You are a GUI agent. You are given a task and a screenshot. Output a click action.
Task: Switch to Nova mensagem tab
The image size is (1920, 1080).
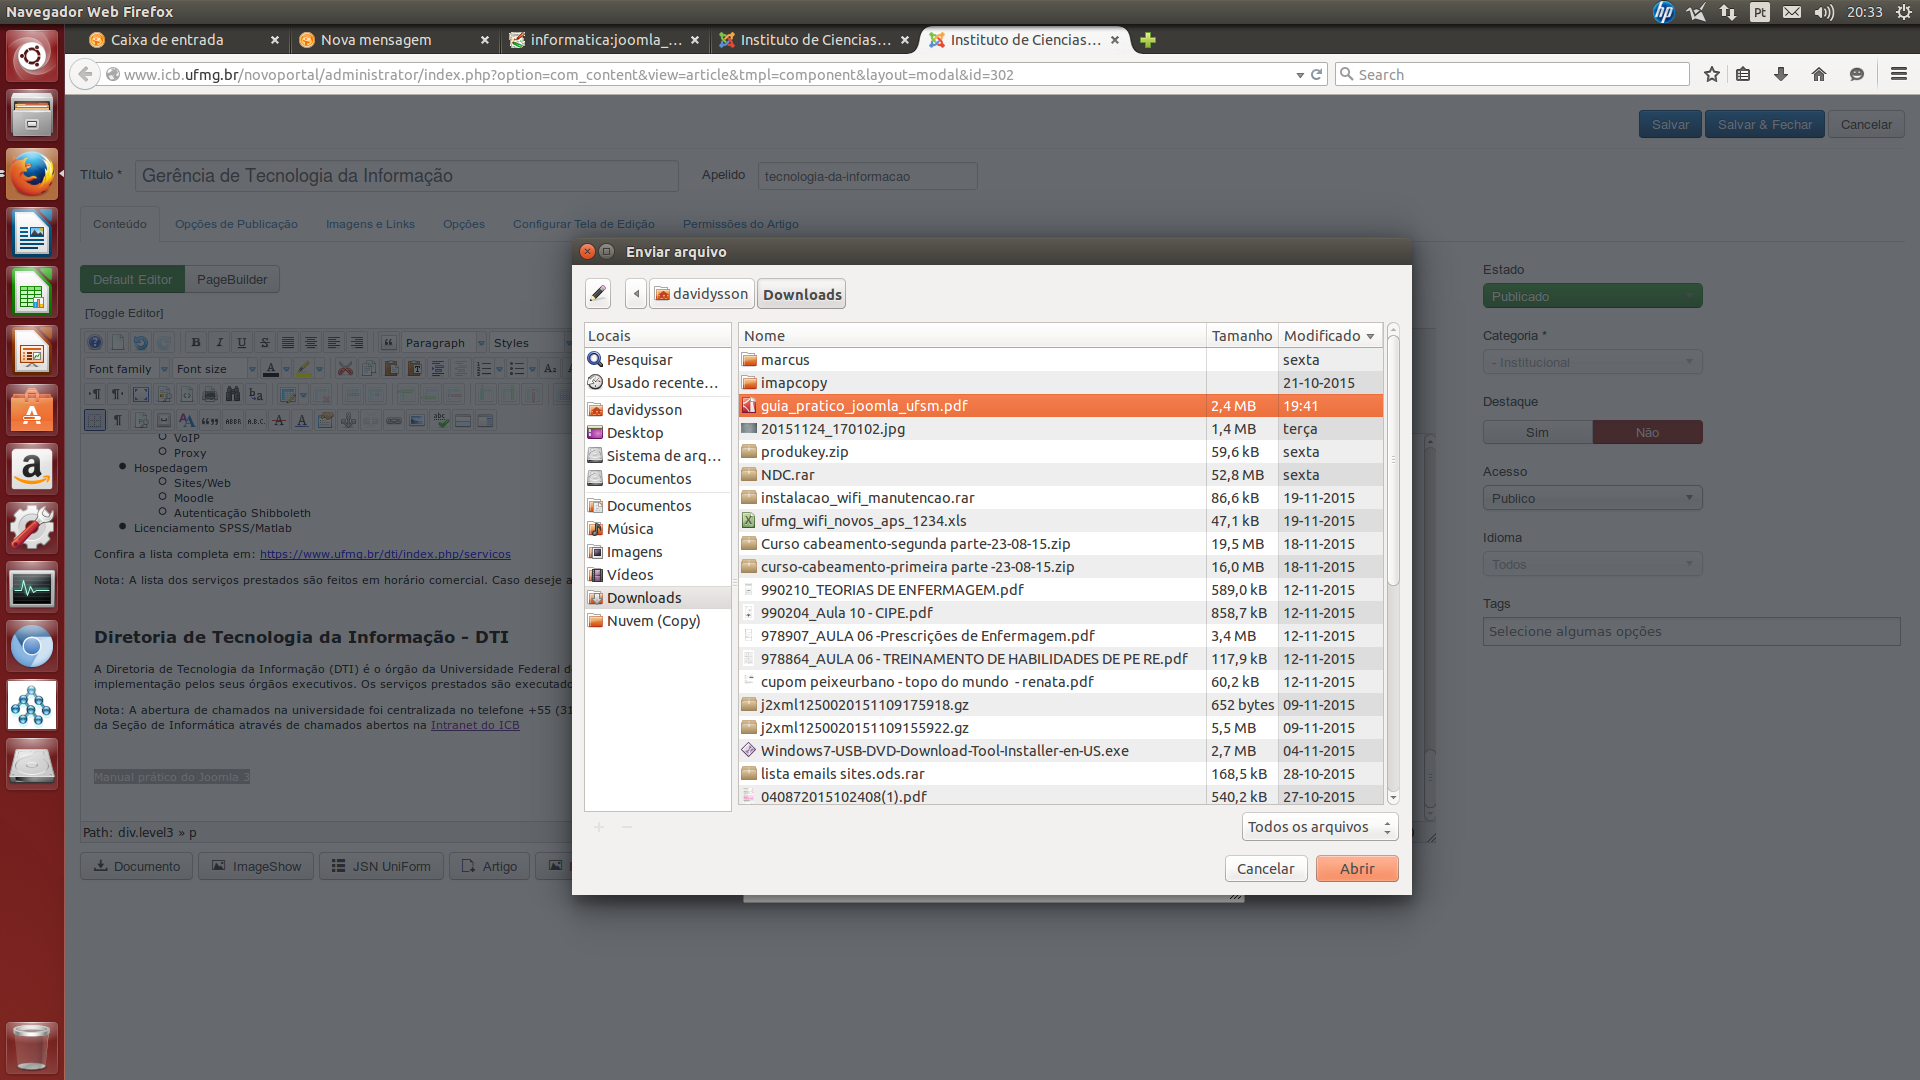(376, 40)
